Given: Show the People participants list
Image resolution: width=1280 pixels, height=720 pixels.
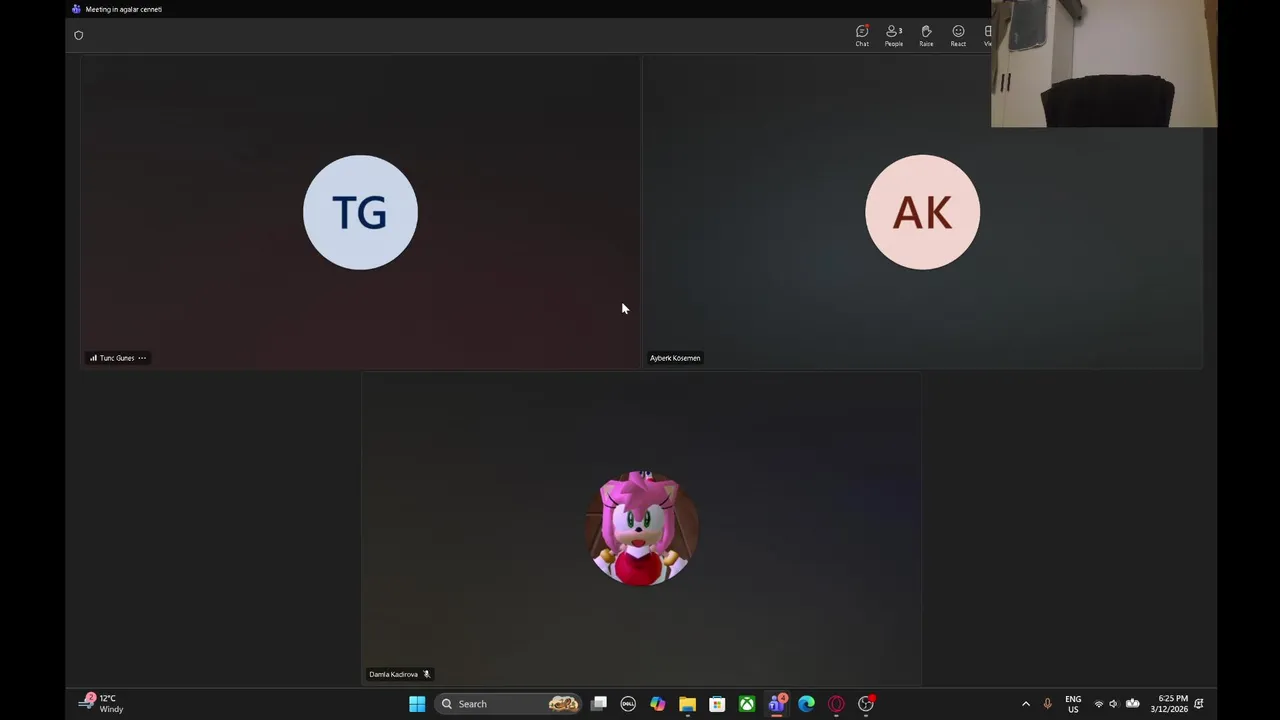Looking at the screenshot, I should pos(894,35).
